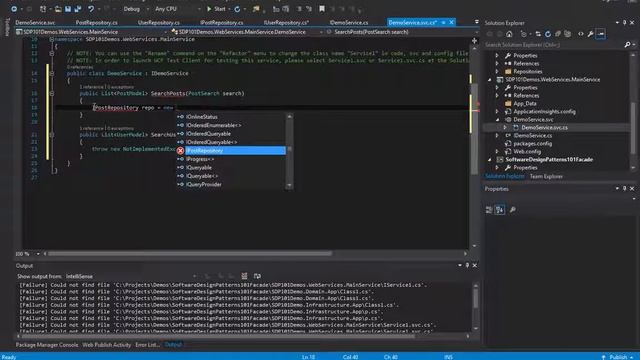Viewport: 640px width, 360px height.
Task: Select packages.config in Solution Explorer
Action: click(x=532, y=144)
